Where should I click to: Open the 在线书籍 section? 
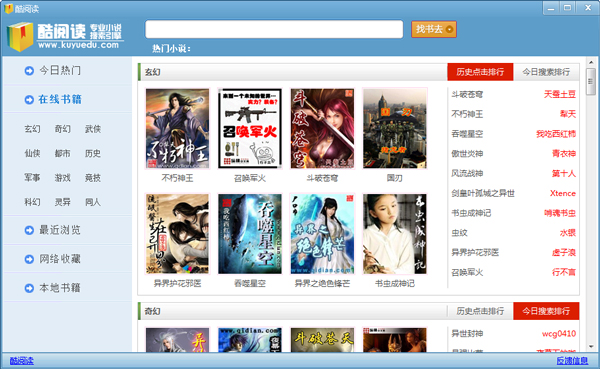coord(60,100)
